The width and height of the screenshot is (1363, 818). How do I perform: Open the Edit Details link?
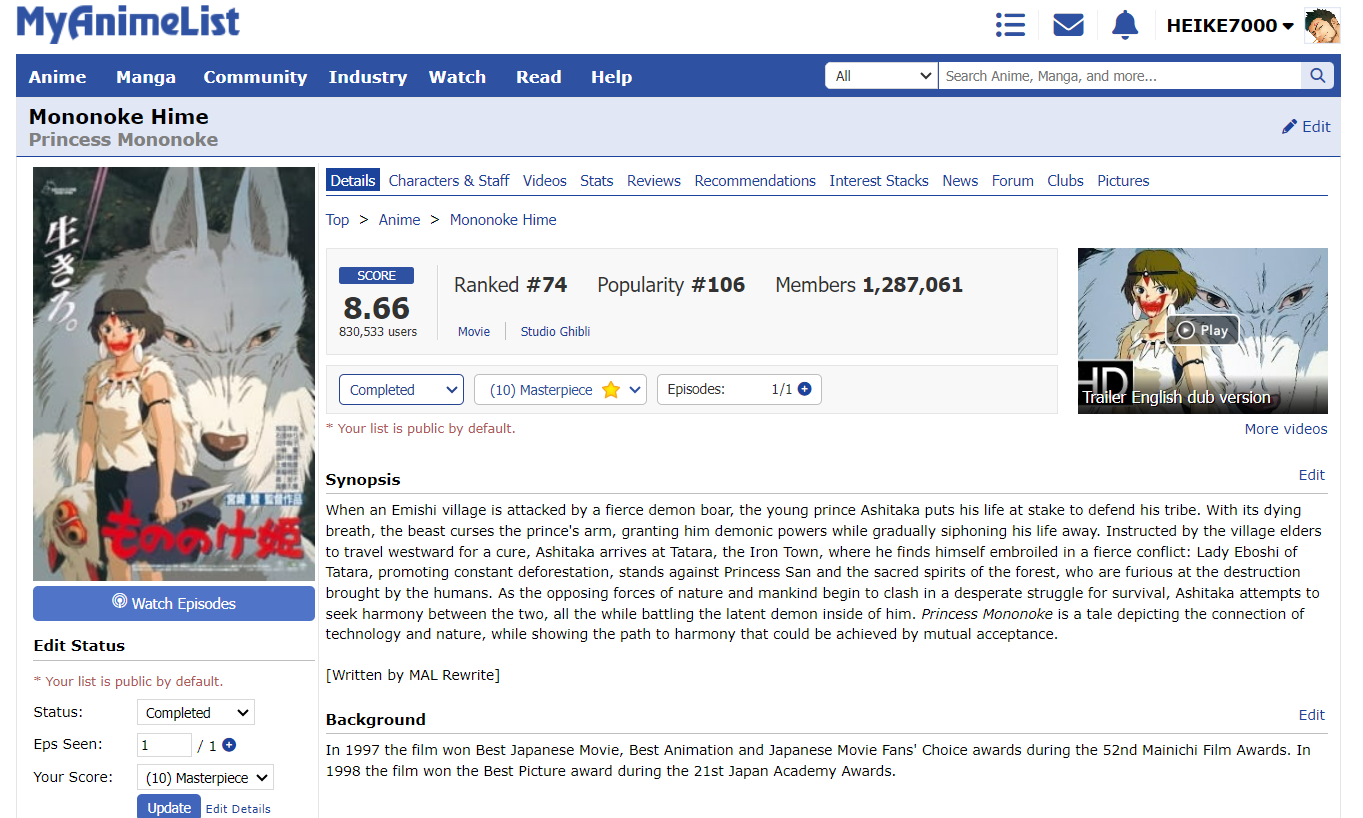point(238,809)
